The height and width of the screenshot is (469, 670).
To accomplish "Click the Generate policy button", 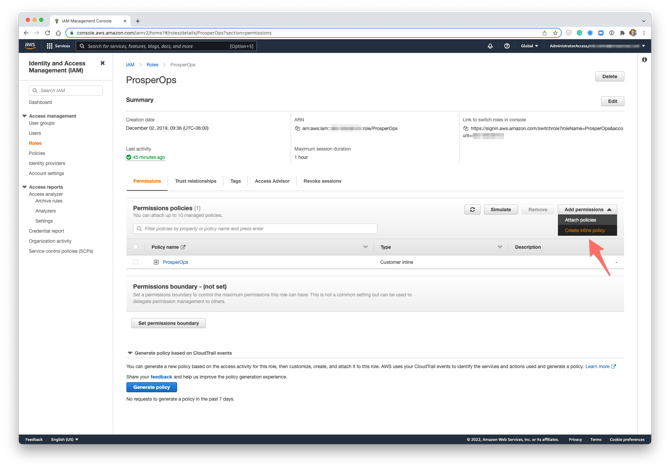I will click(152, 387).
